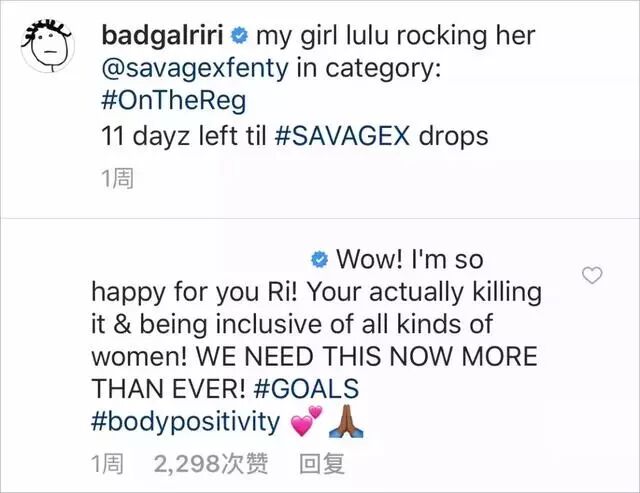Open the #GOALS hashtag
This screenshot has width=640, height=493.
306,388
